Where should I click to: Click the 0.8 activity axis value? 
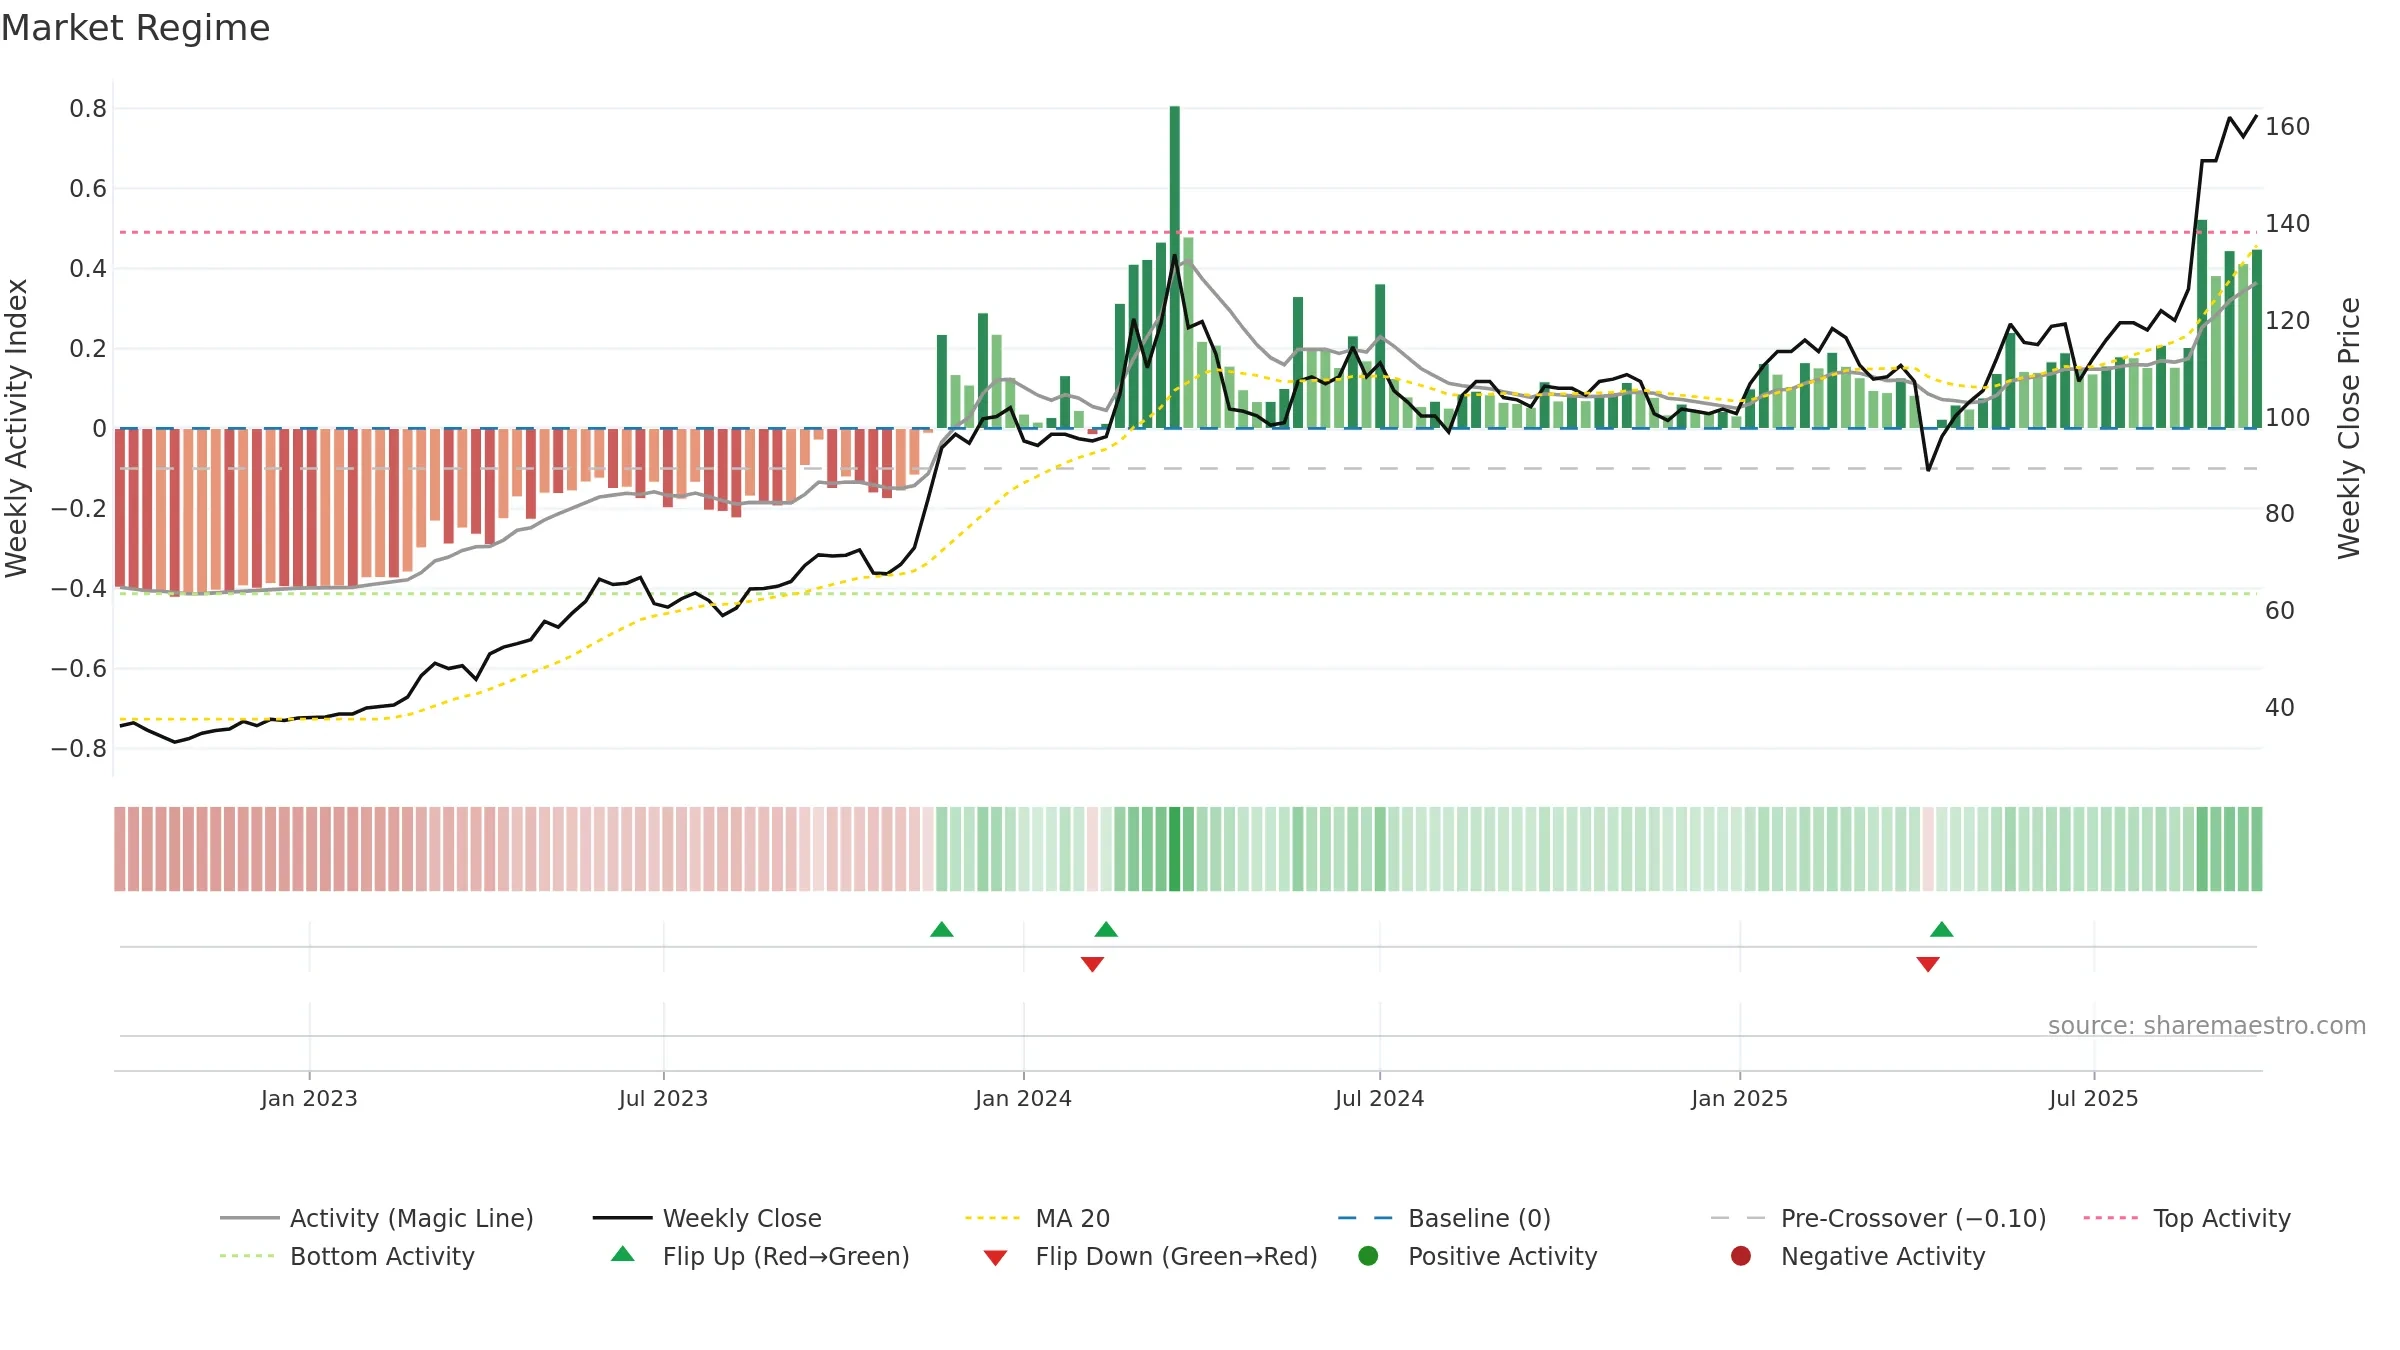pyautogui.click(x=88, y=109)
